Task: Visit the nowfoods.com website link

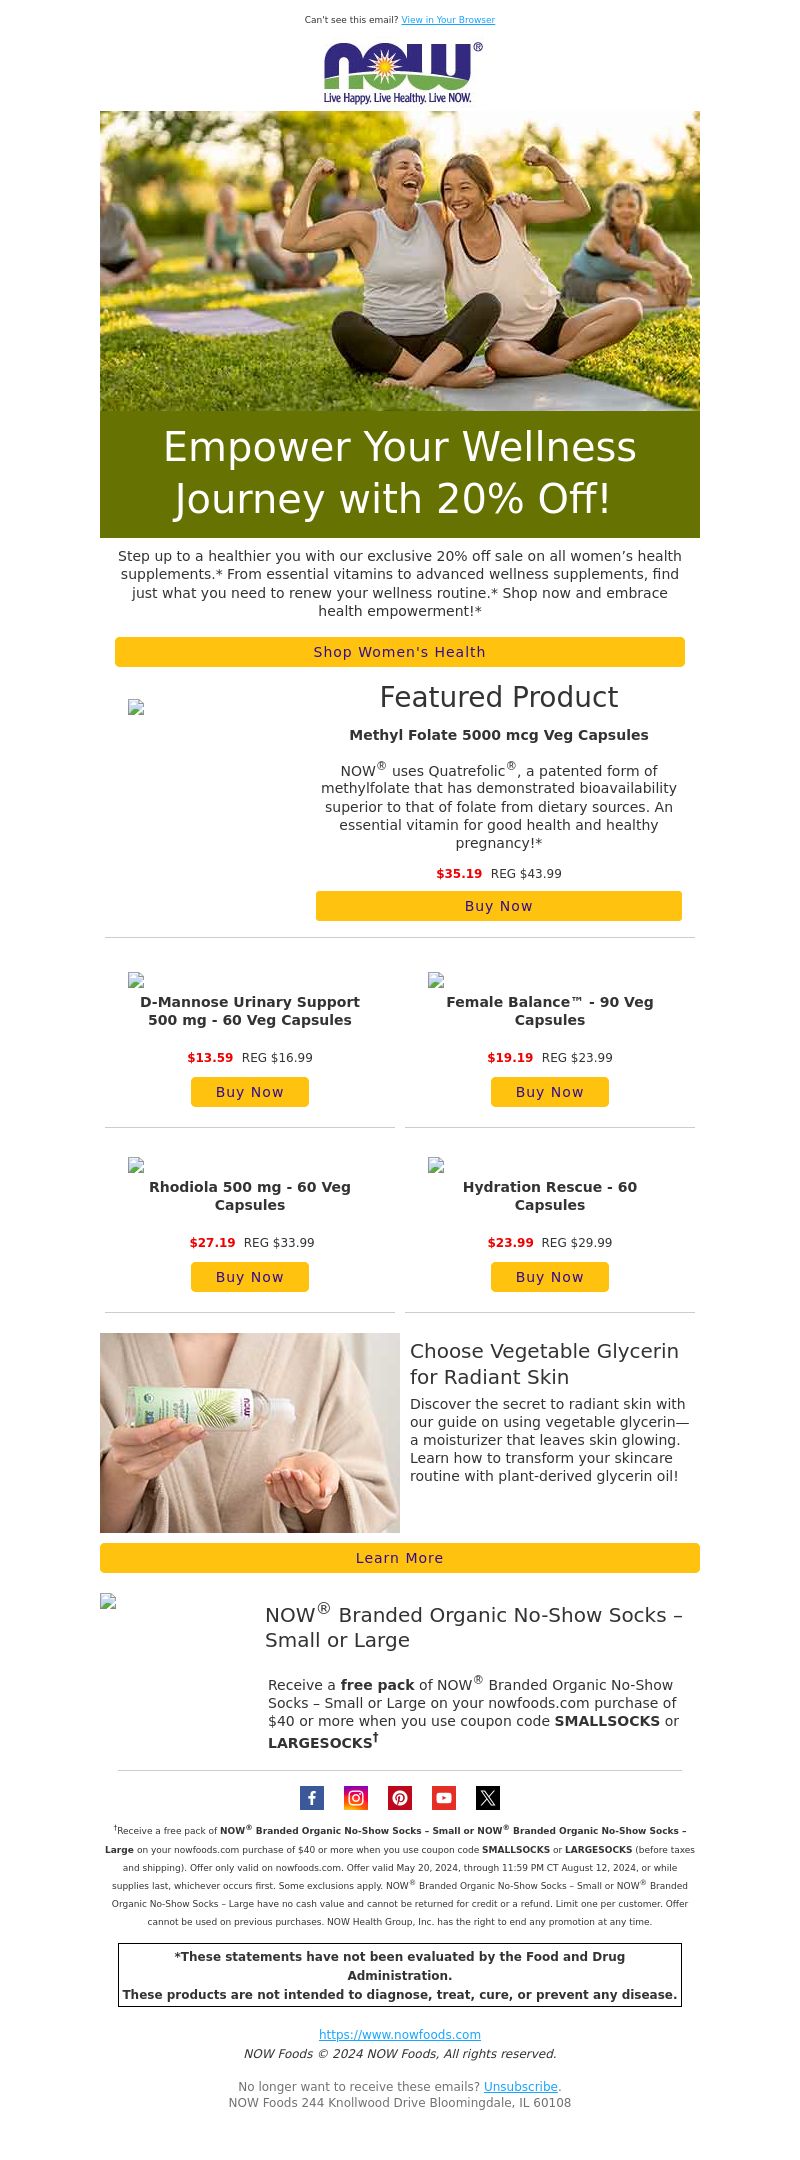Action: coord(400,2034)
